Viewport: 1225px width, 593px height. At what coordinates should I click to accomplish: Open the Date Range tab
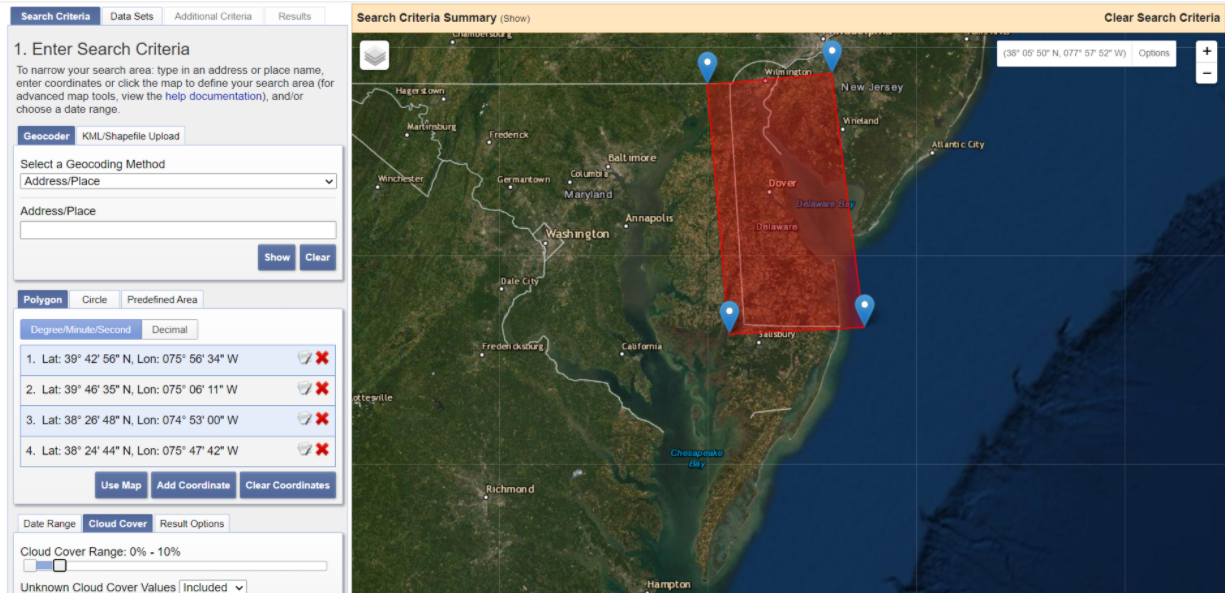pos(49,523)
